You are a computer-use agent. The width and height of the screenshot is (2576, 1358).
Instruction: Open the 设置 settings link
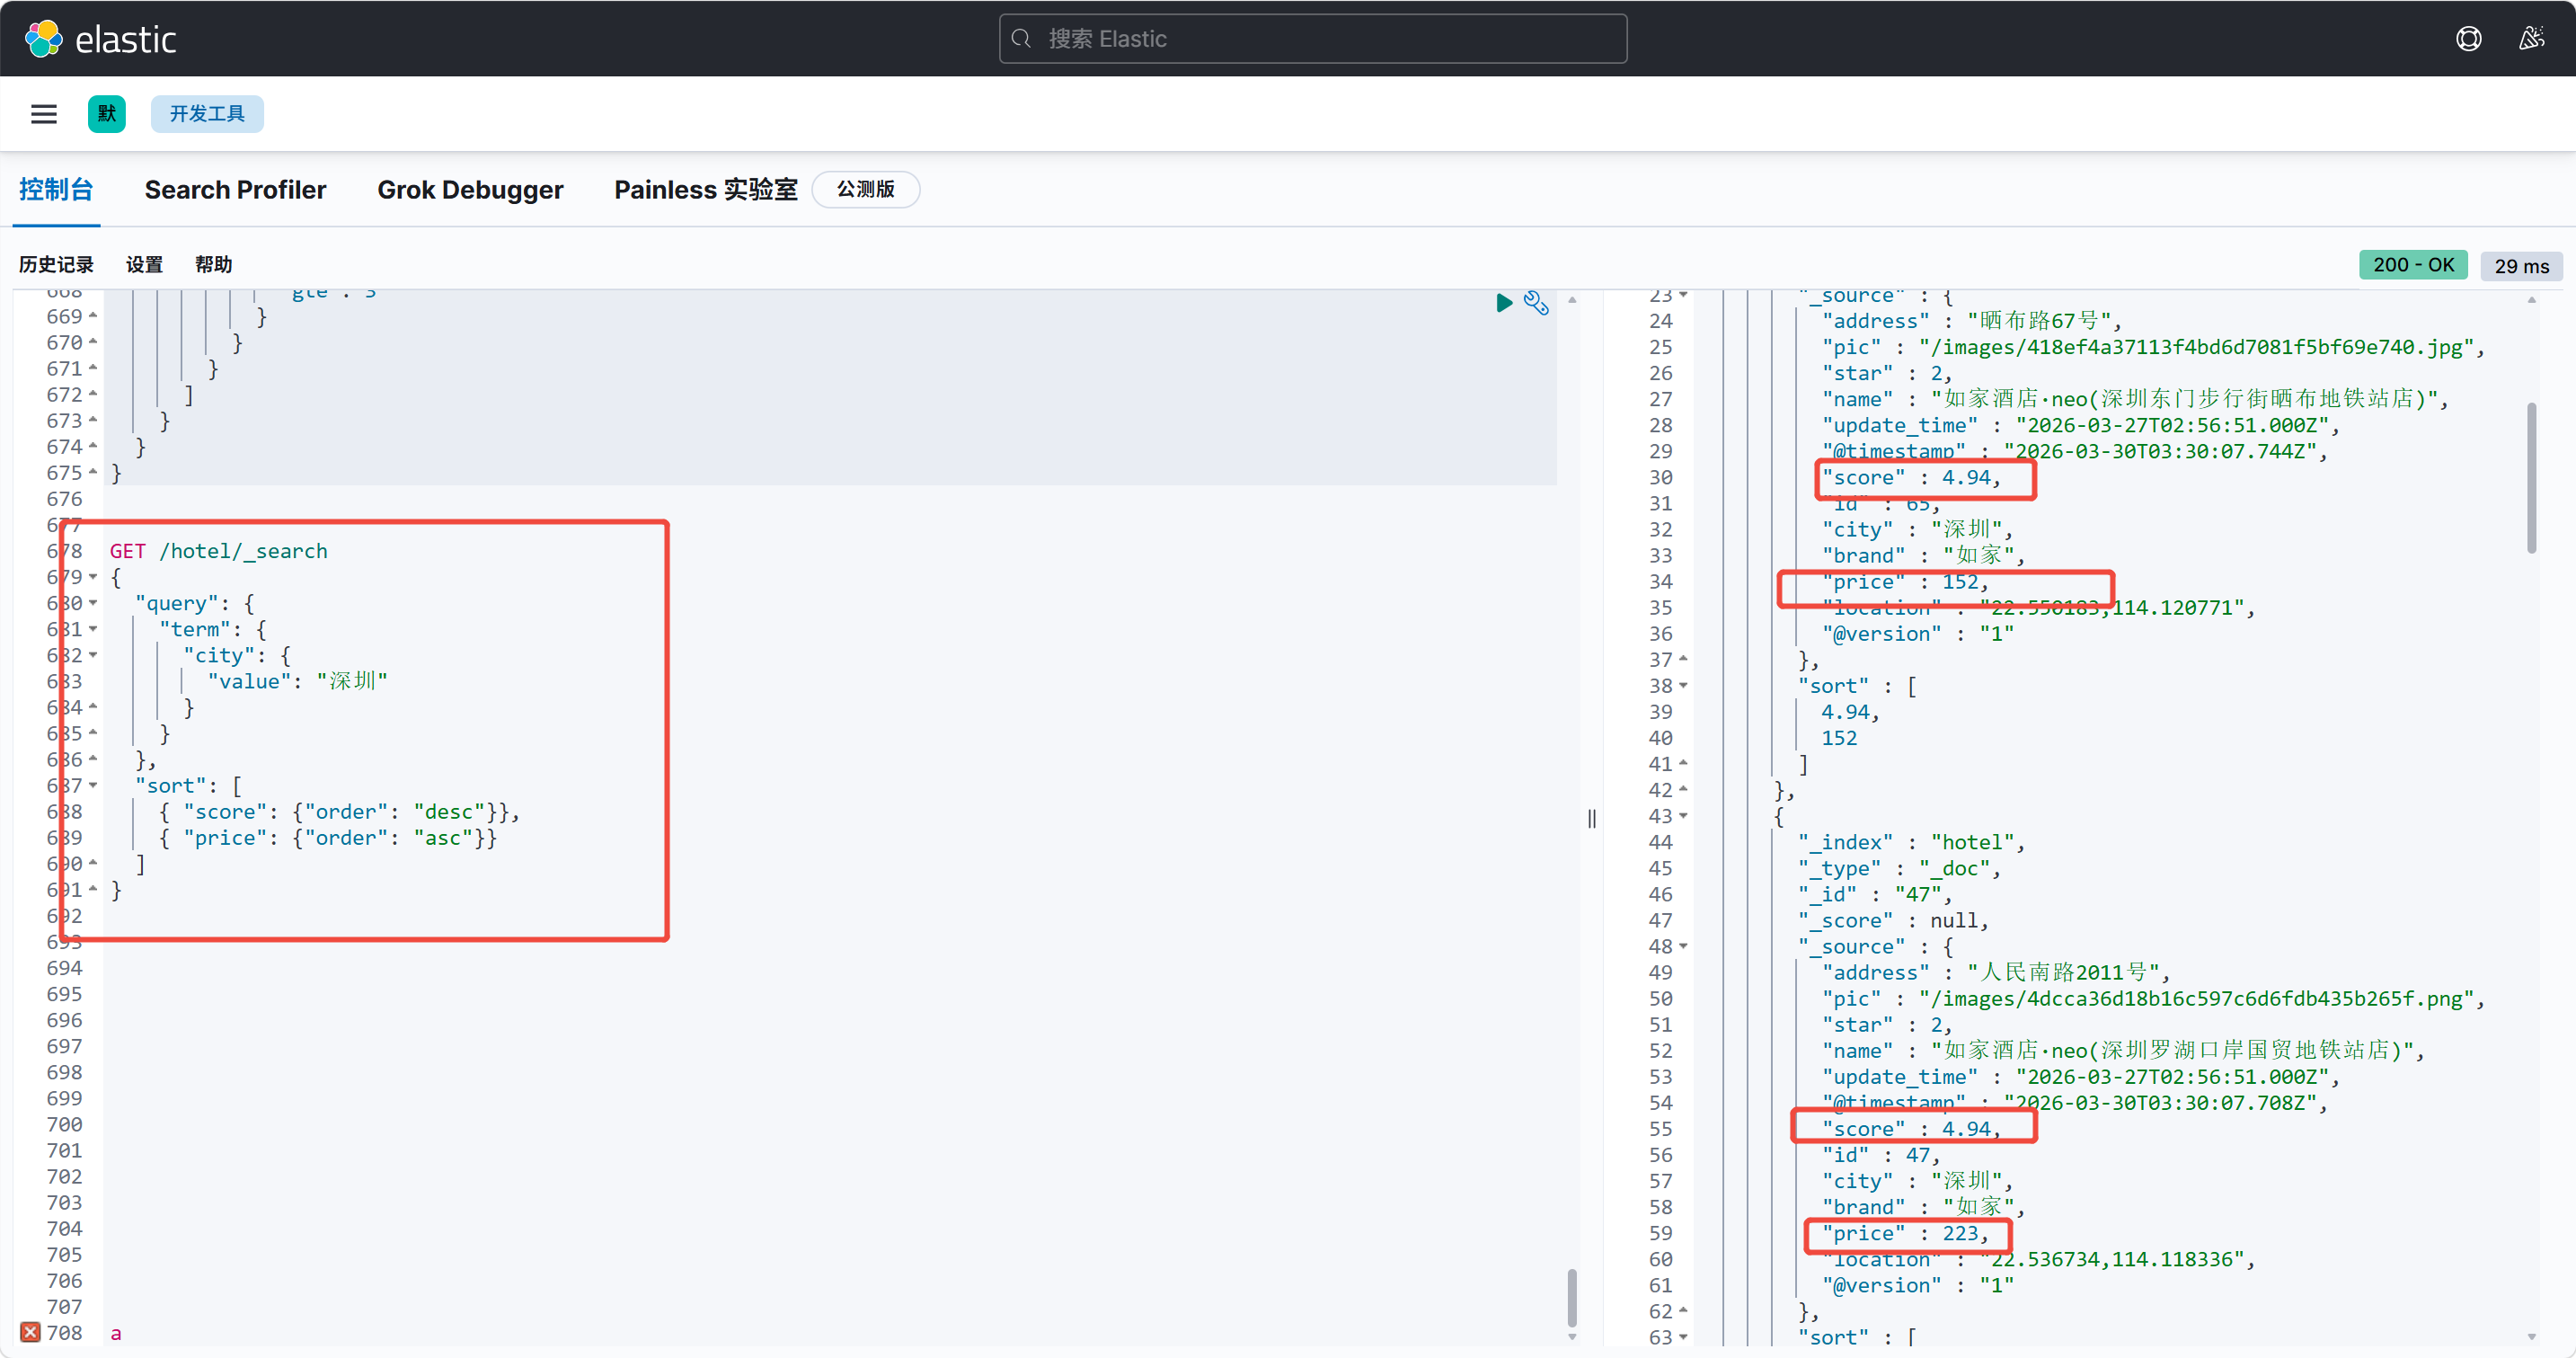pos(144,265)
